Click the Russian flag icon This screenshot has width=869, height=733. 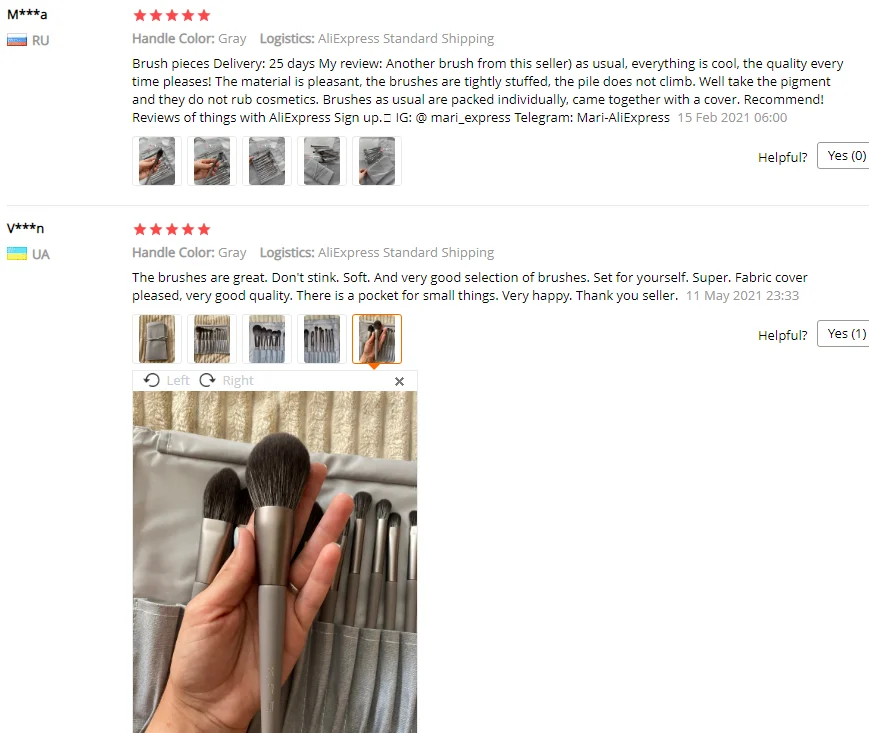tap(17, 40)
